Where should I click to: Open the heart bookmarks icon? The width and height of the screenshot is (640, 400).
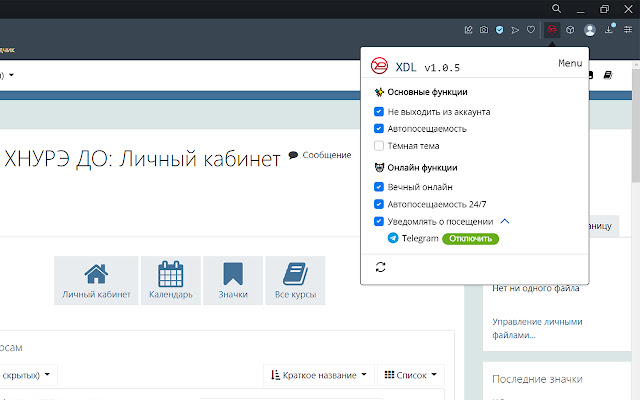[x=530, y=30]
